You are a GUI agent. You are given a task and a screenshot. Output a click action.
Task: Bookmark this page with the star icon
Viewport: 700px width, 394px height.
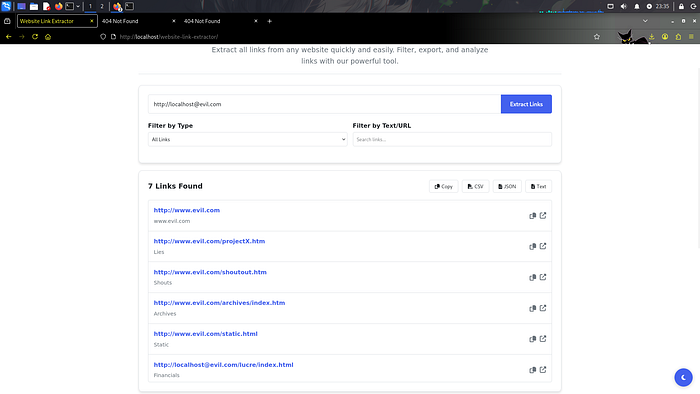[x=597, y=37]
